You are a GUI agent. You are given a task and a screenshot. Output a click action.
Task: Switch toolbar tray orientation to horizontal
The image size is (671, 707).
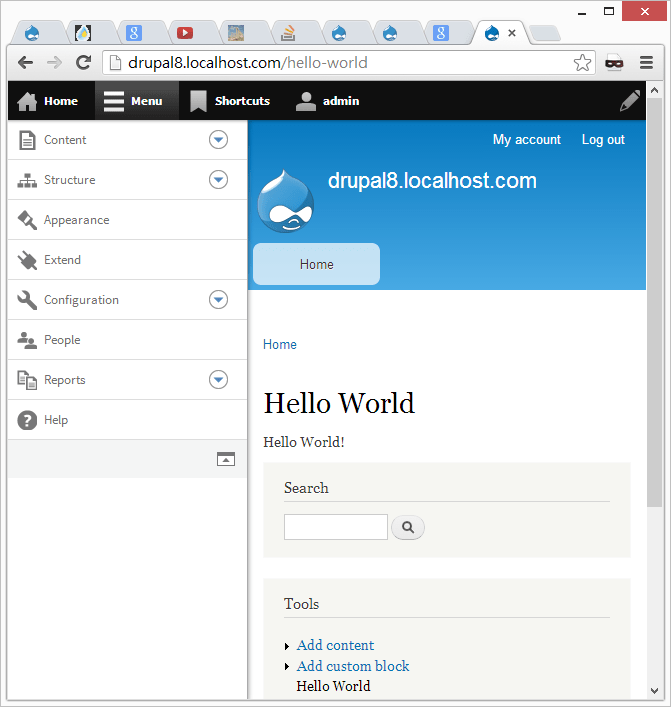coord(226,459)
